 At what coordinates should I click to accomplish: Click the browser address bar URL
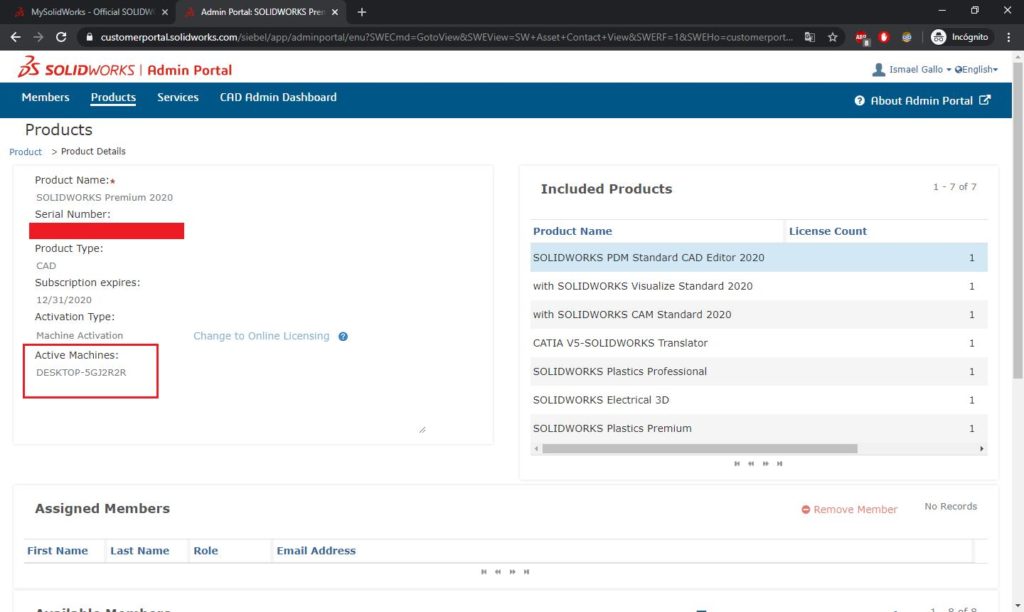(447, 37)
